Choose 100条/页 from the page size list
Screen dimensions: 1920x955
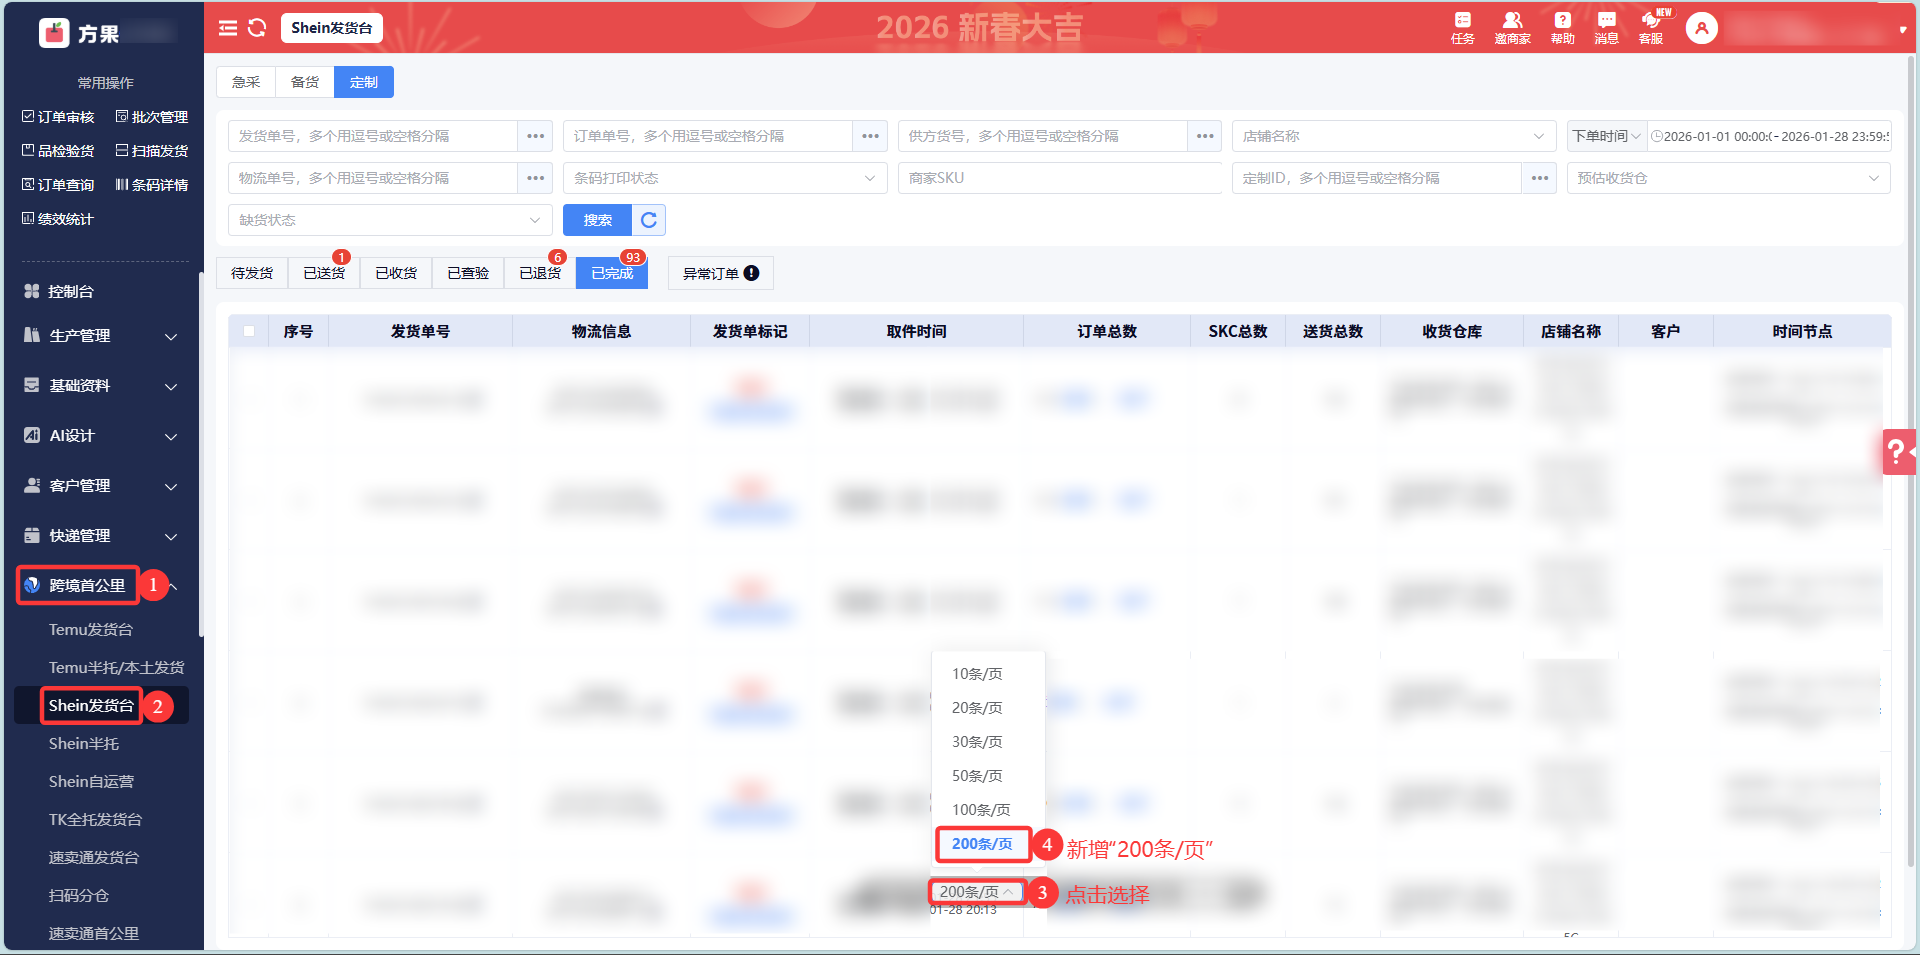988,810
